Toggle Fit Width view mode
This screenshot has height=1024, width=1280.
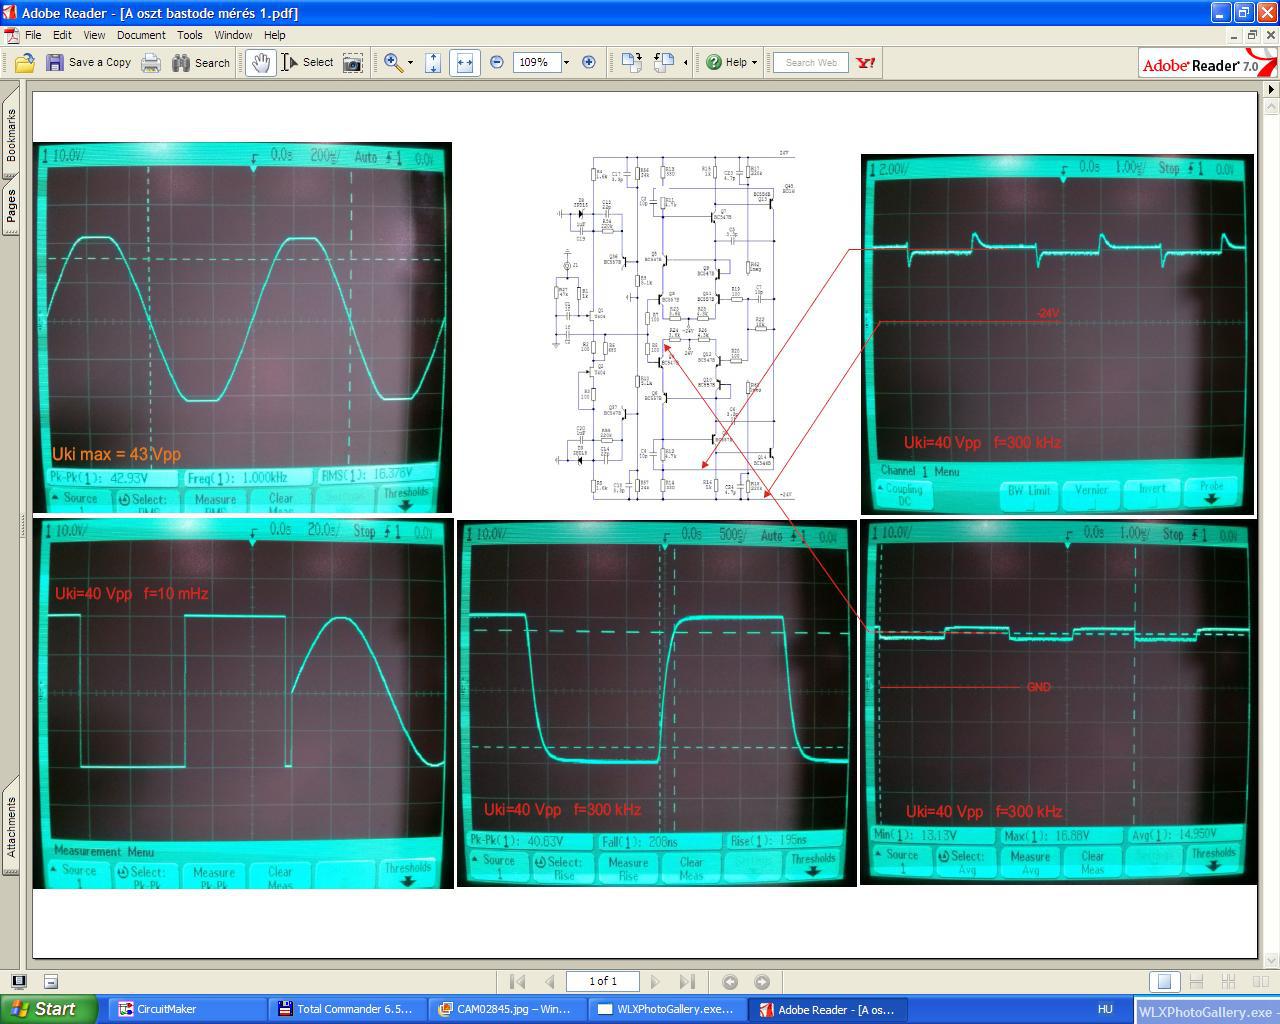click(464, 63)
